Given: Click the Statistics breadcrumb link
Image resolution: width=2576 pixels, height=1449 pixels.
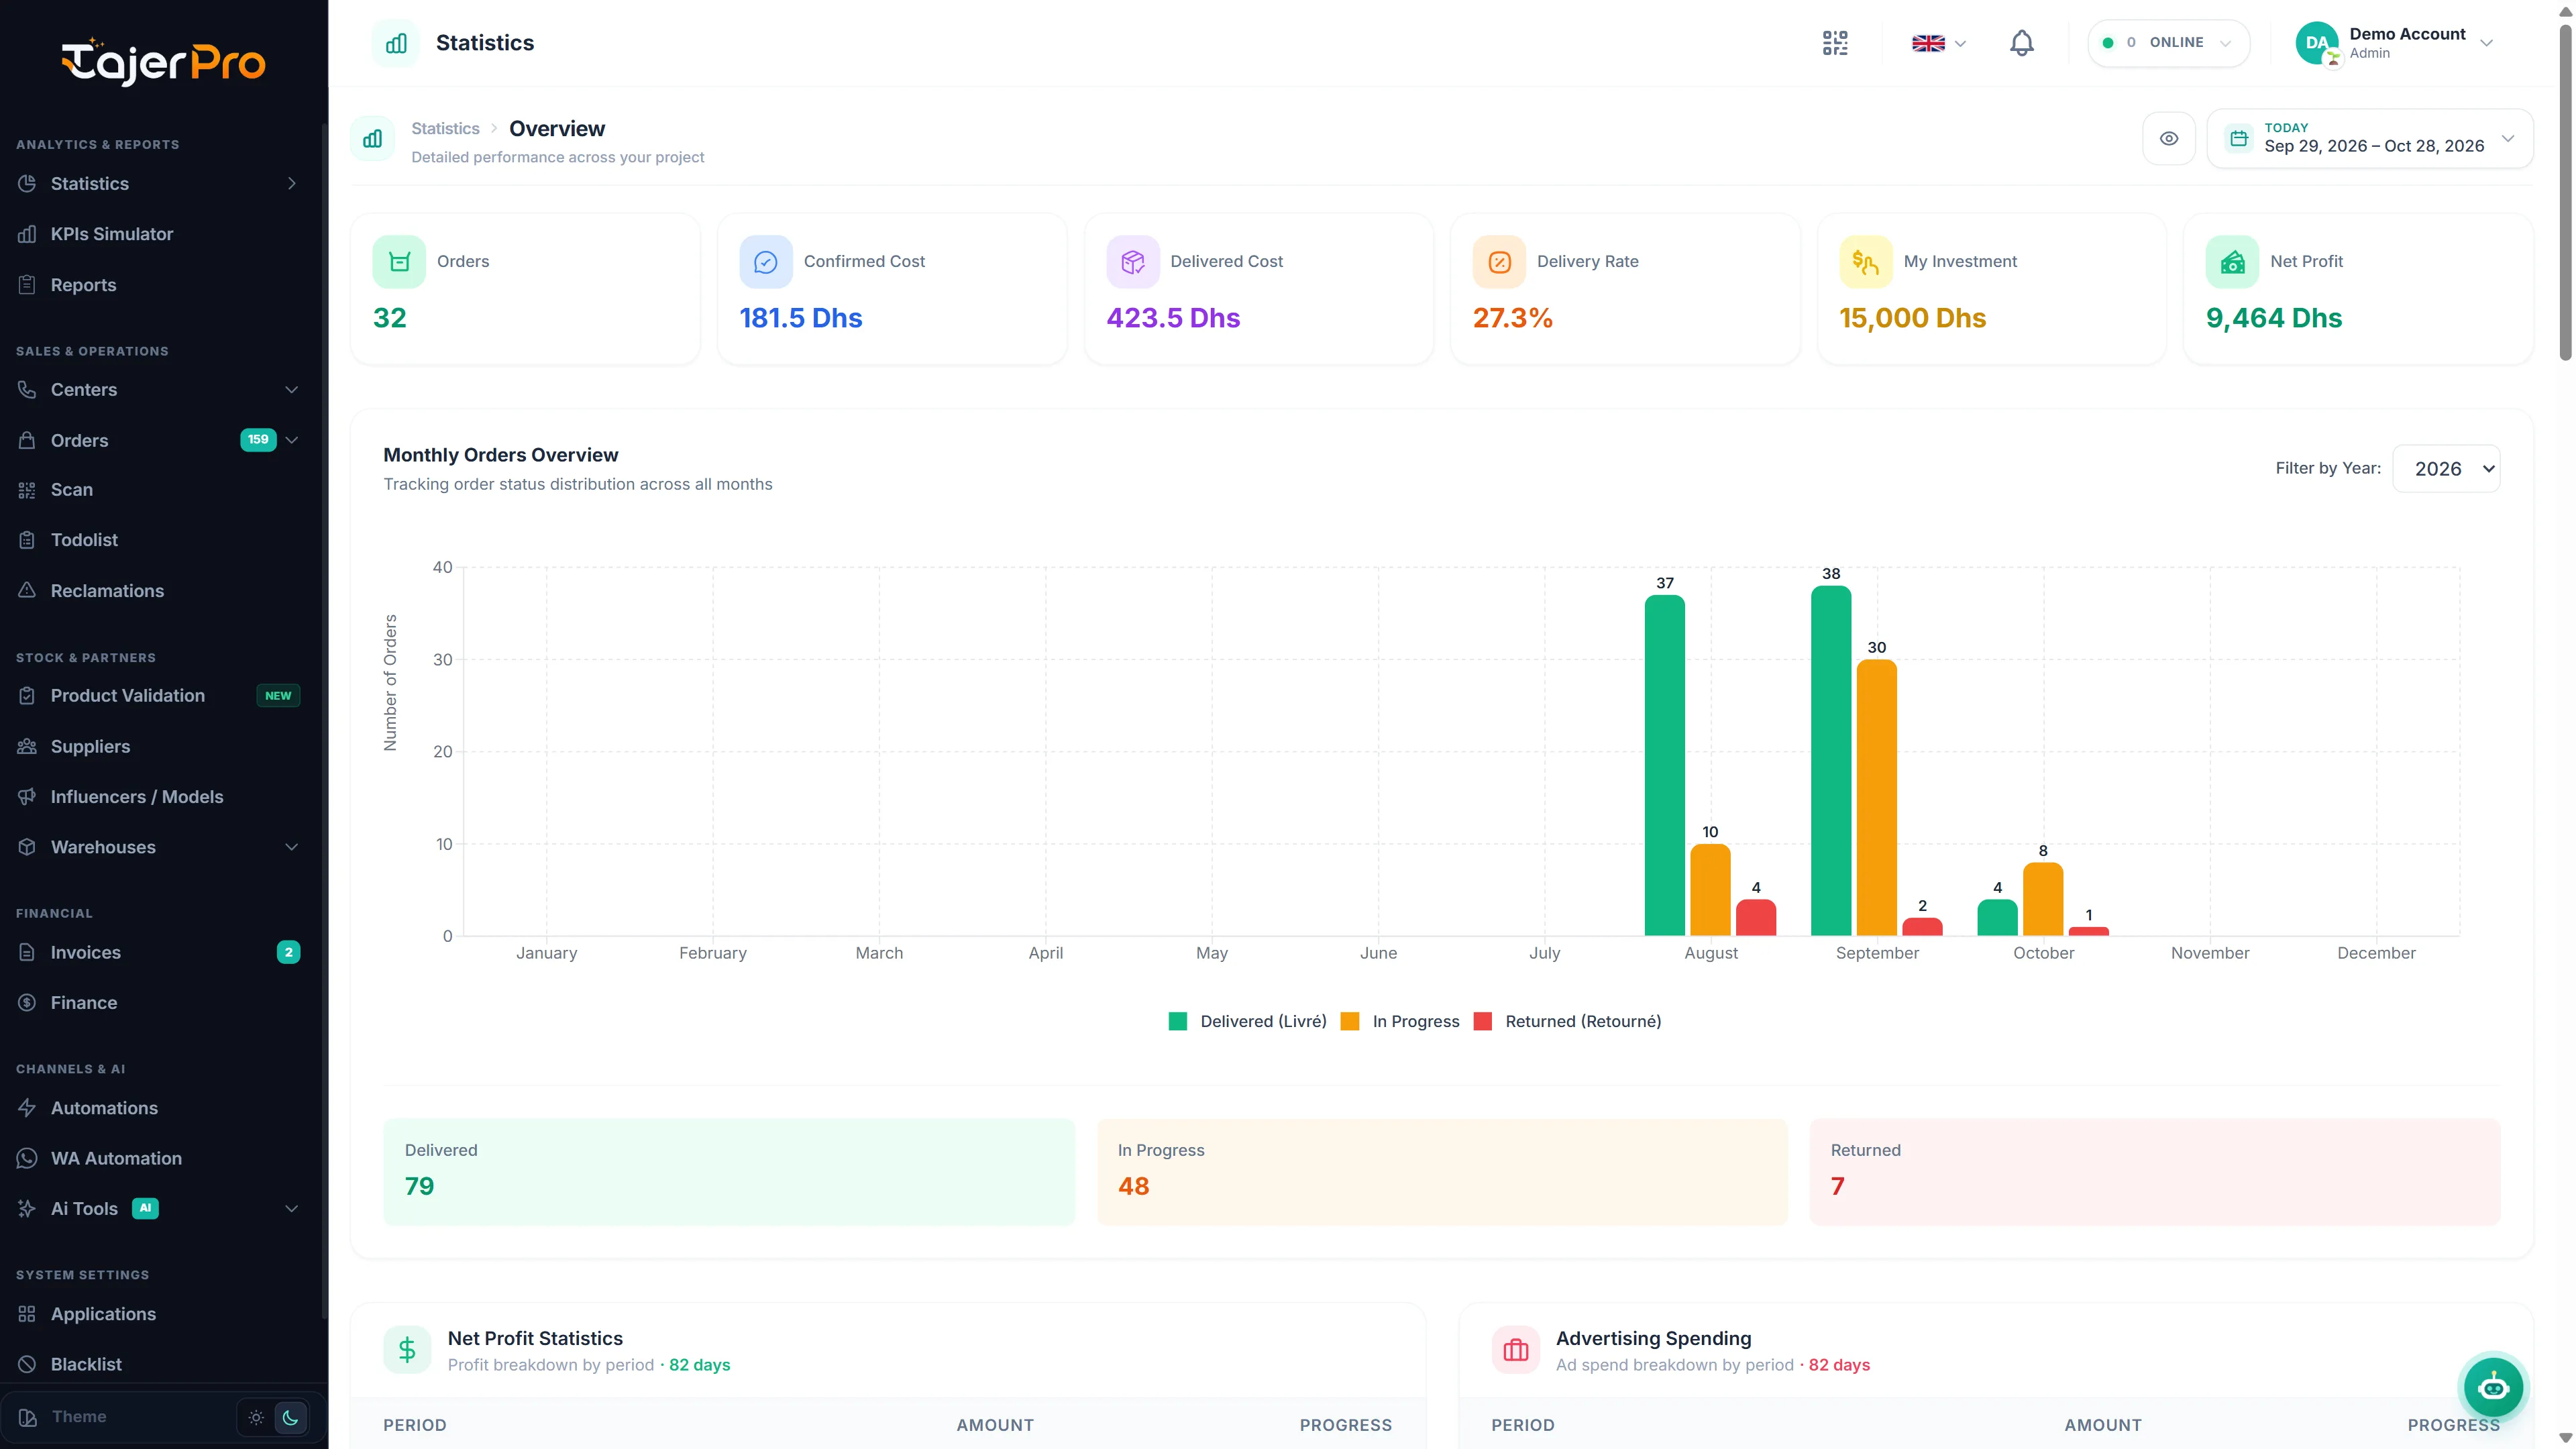Looking at the screenshot, I should click(x=445, y=129).
